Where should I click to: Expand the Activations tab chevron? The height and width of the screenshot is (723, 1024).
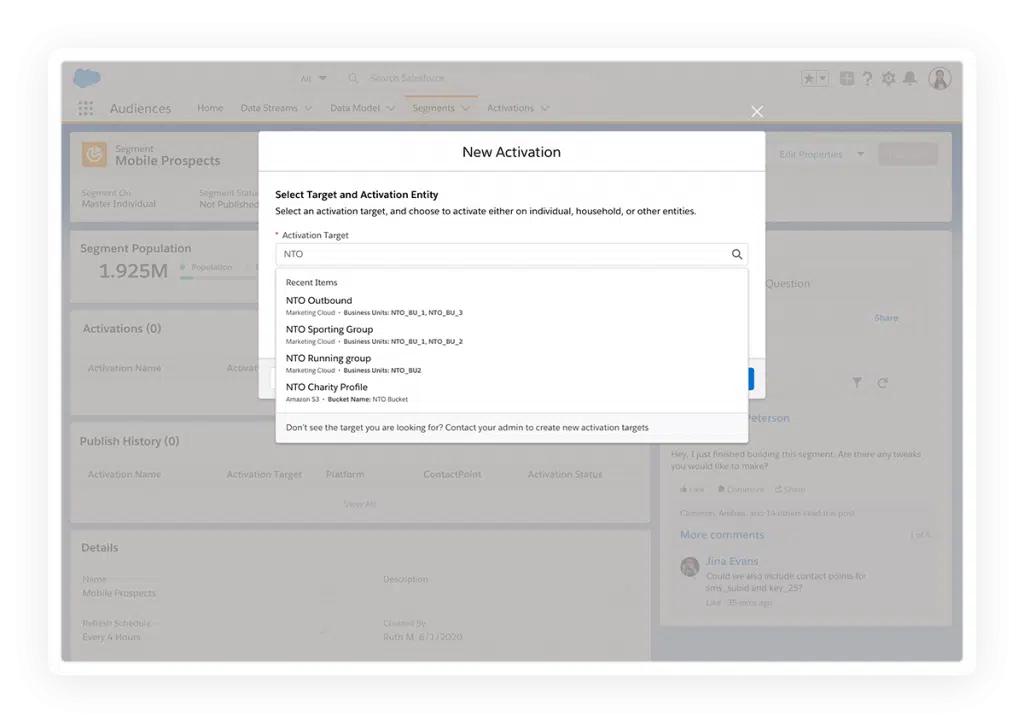545,108
